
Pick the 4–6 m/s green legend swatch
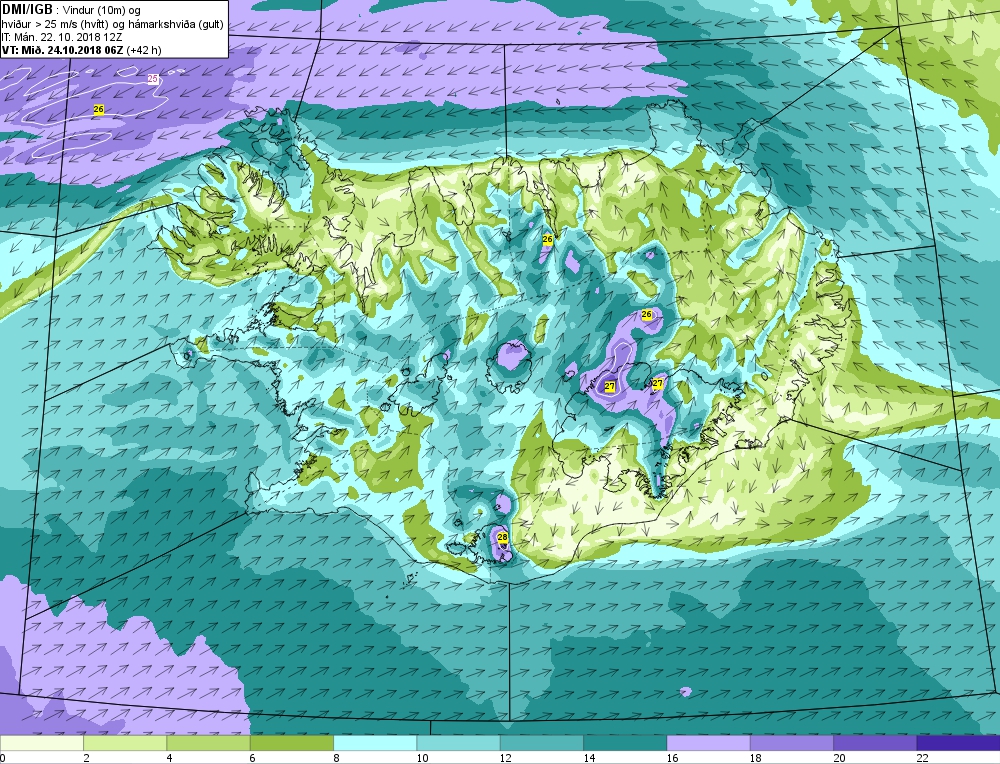click(x=209, y=743)
